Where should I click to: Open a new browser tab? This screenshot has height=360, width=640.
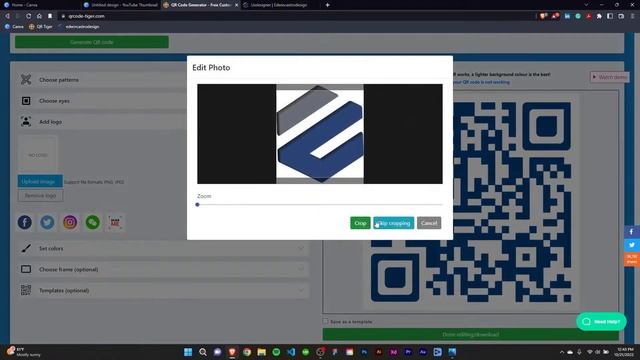(x=327, y=5)
